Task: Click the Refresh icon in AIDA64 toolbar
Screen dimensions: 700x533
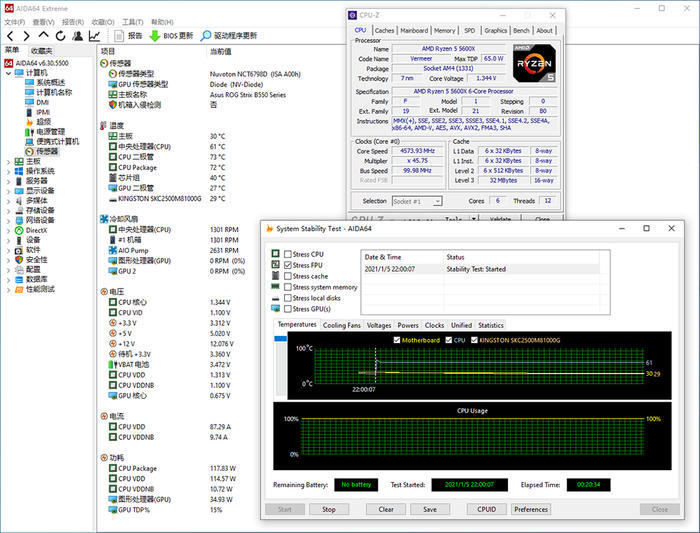Action: 60,36
